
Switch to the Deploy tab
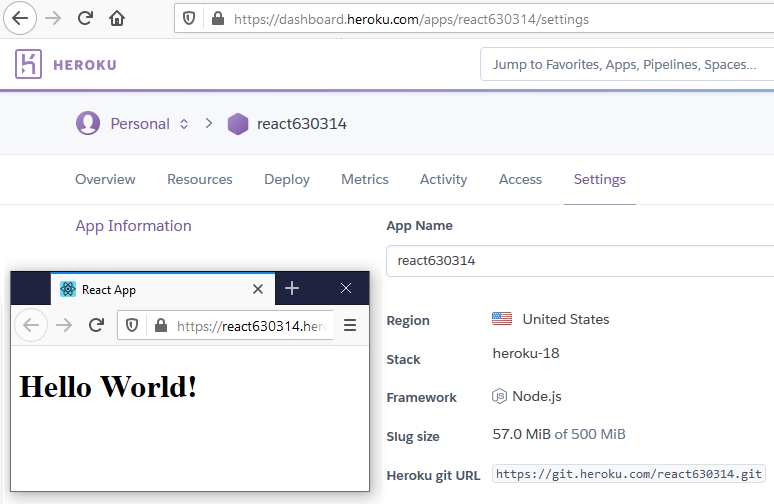pos(287,179)
